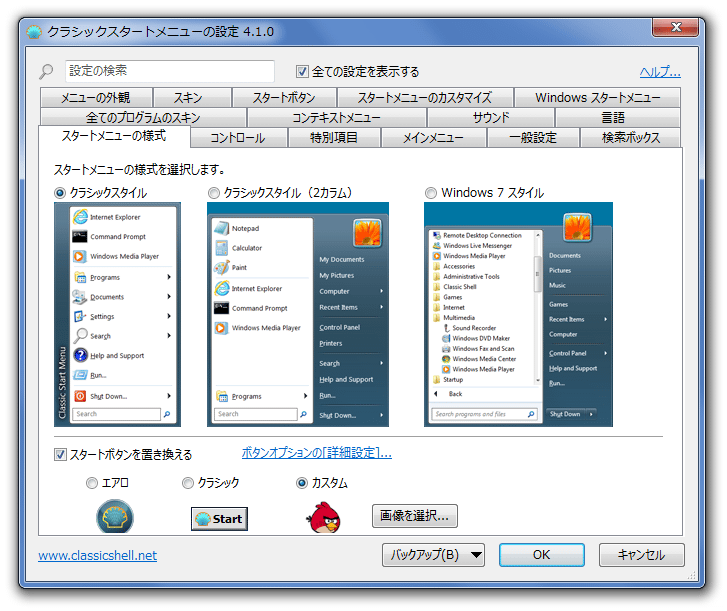Select the Windows 7 スタイル radio button
727x611 pixels.
coord(431,193)
